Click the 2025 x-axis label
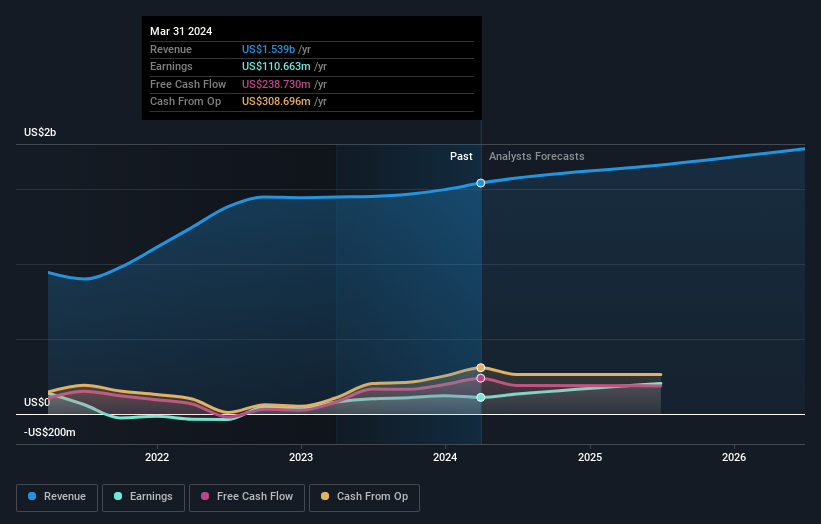The image size is (821, 524). (x=590, y=458)
